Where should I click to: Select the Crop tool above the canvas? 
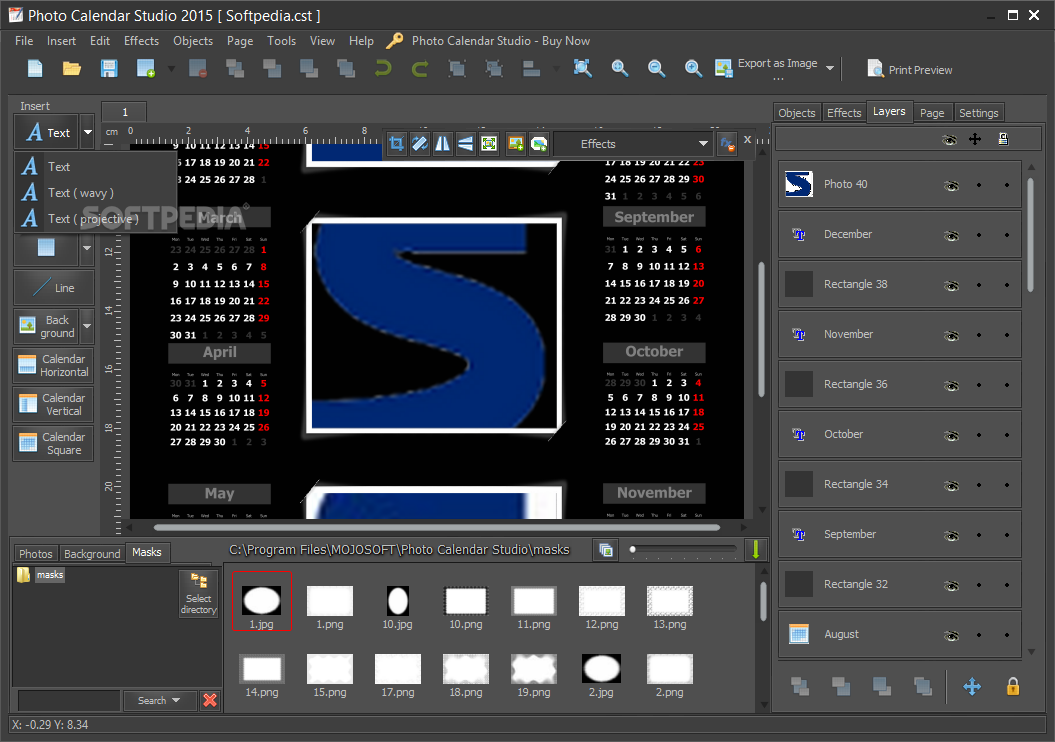tap(397, 144)
